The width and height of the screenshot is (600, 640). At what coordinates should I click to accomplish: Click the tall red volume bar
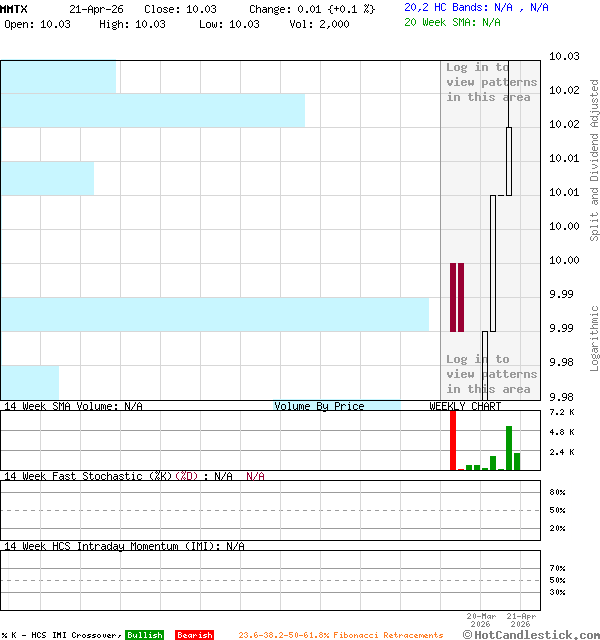coord(453,440)
